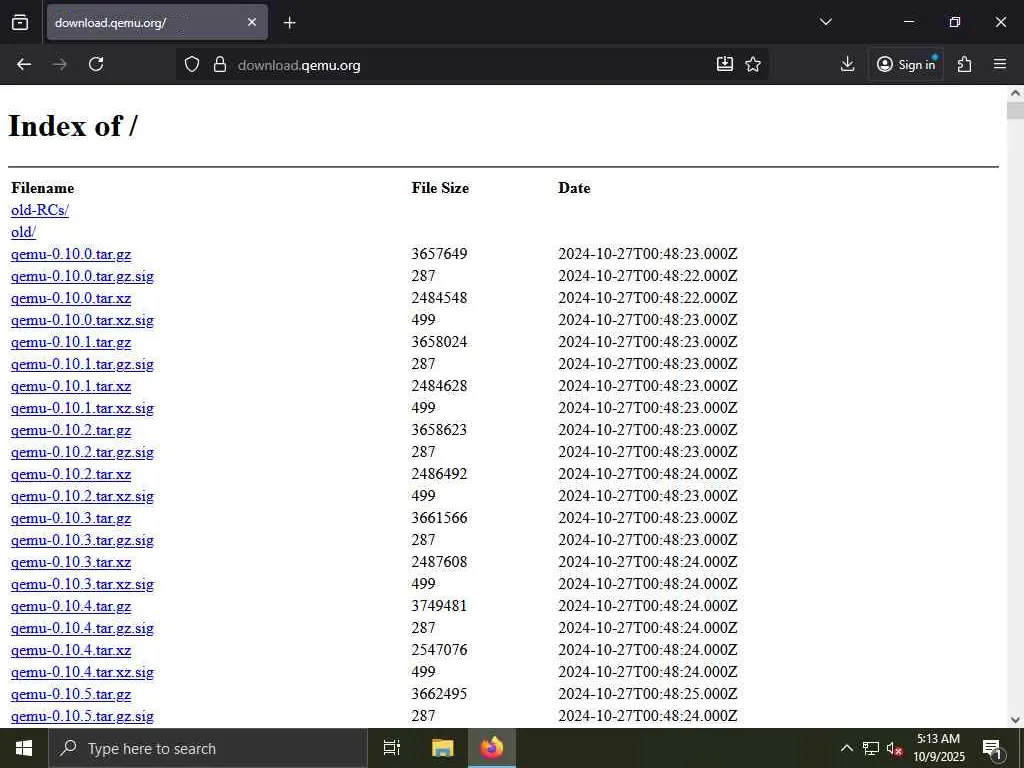Download qemu-0.10.4.tar.xz
The image size is (1024, 768).
point(71,650)
